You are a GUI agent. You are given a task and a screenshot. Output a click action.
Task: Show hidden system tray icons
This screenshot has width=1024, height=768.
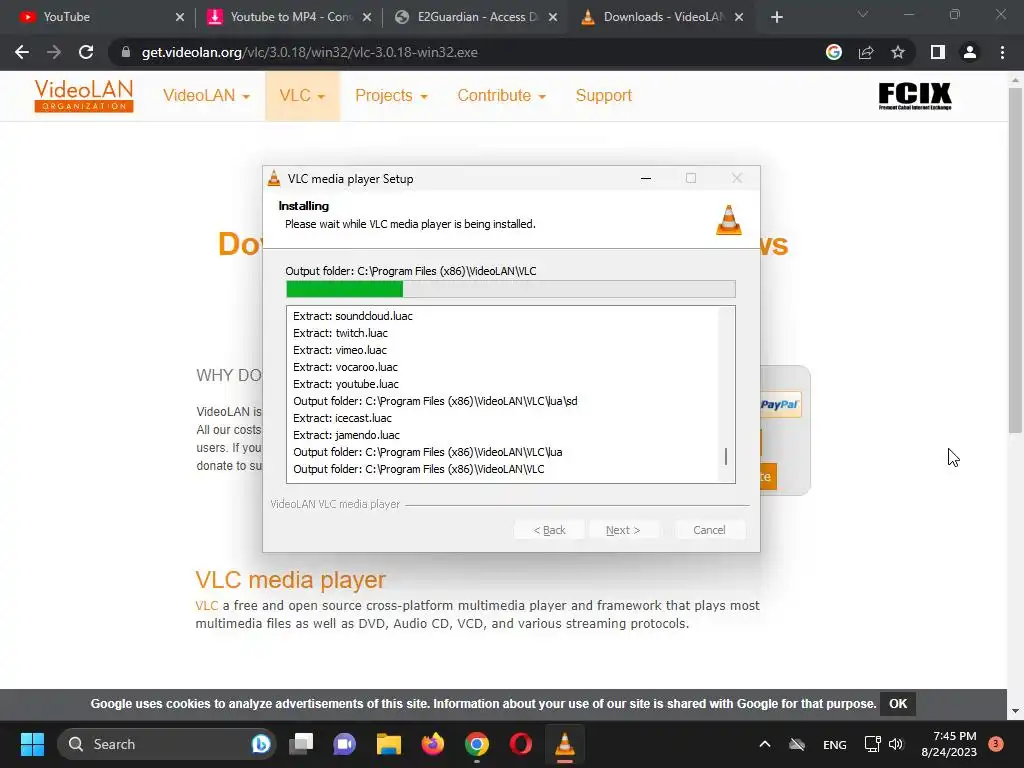click(765, 744)
